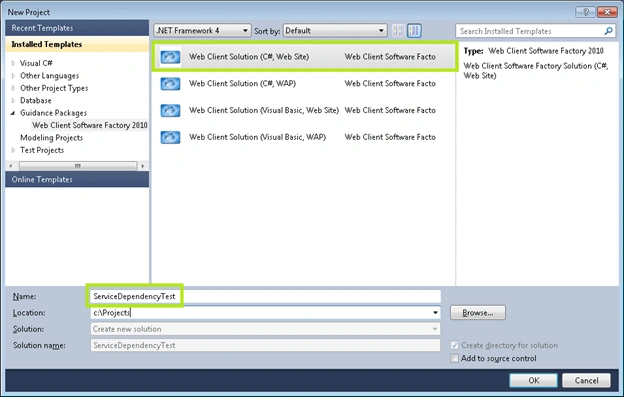This screenshot has width=624, height=397.
Task: Click the Browse... button
Action: [x=478, y=313]
